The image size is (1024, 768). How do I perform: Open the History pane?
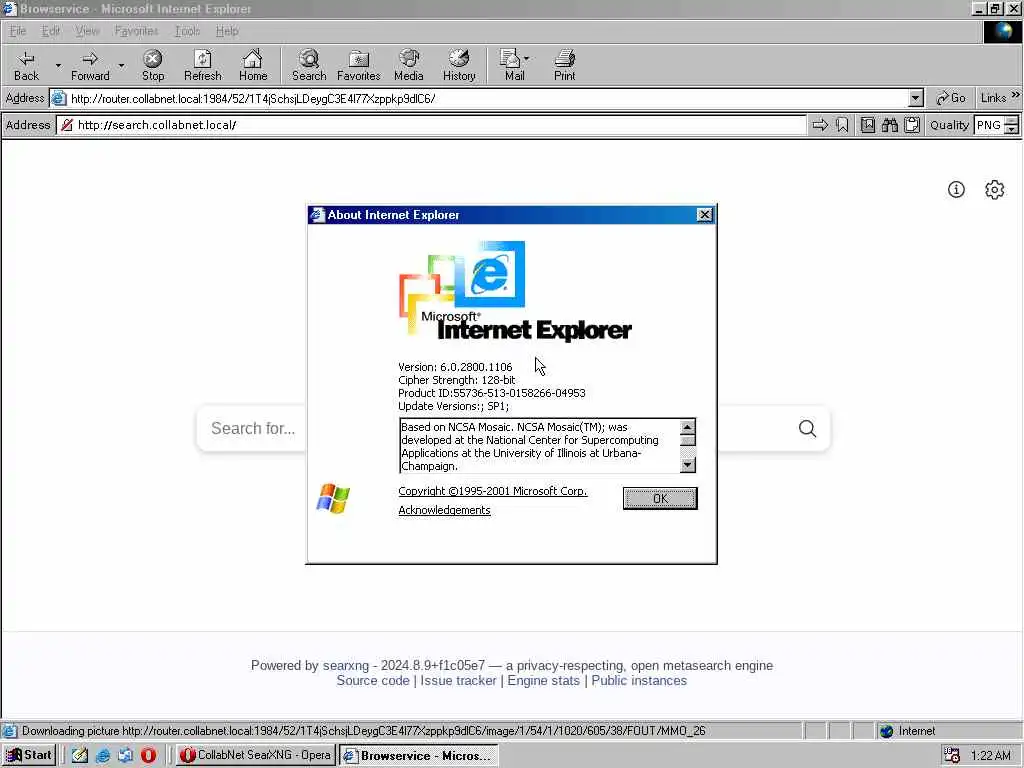coord(459,66)
